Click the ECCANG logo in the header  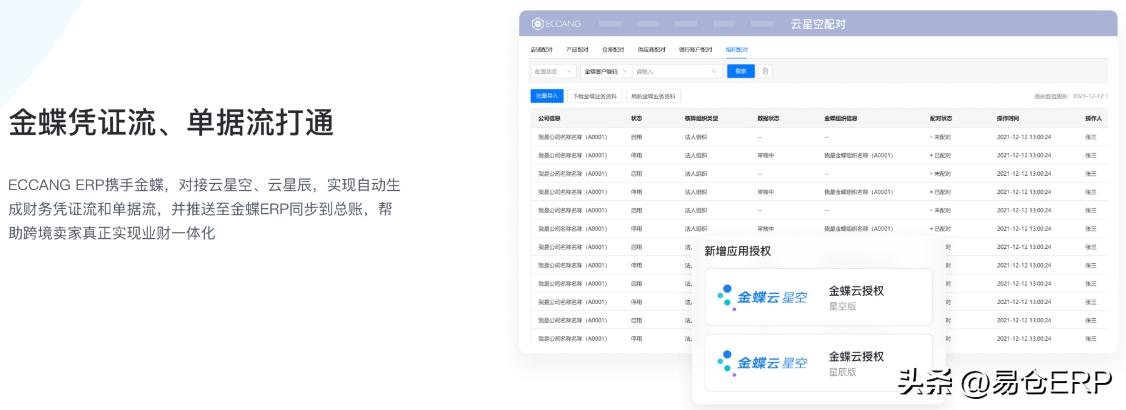click(x=556, y=24)
